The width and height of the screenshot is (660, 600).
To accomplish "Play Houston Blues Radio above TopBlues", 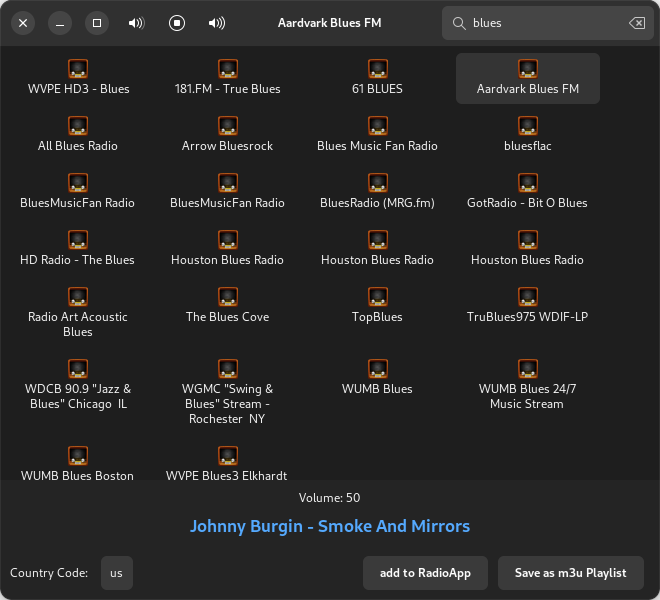I will (378, 249).
